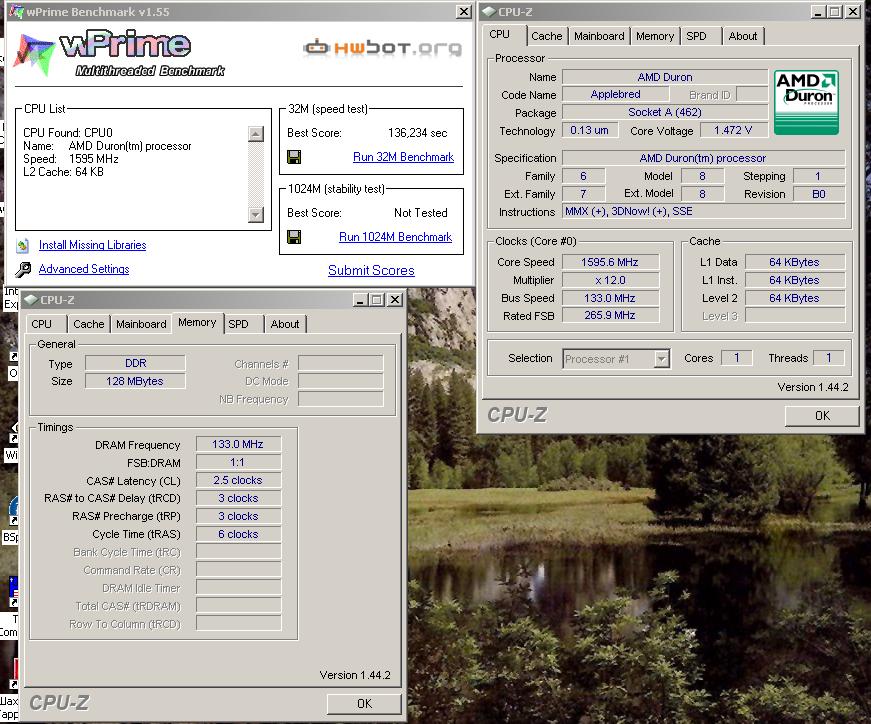Screen dimensions: 871x724
Task: Click the Technology 0.13 um field
Action: click(589, 131)
